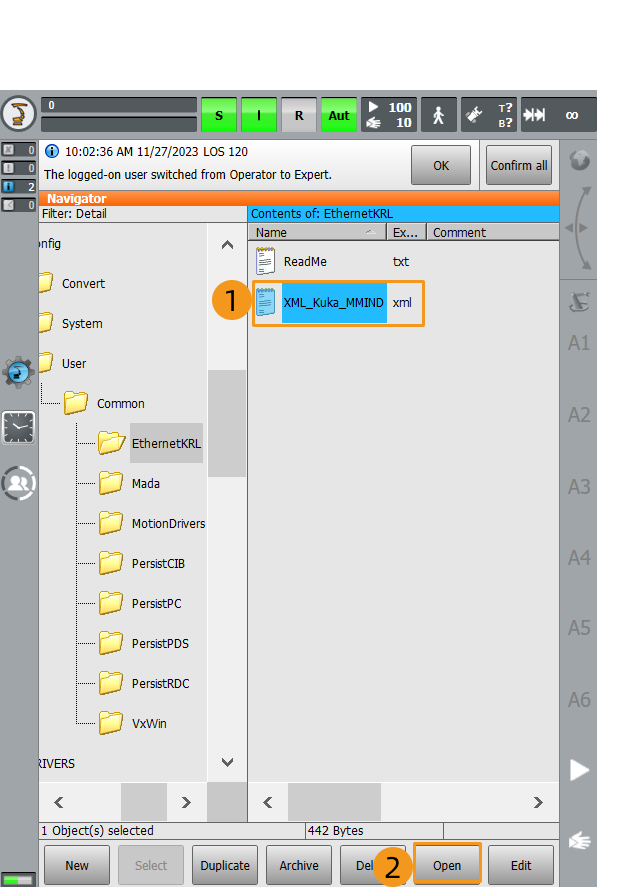Image resolution: width=617 pixels, height=891 pixels.
Task: Click the play start arrow on right bar
Action: point(579,770)
